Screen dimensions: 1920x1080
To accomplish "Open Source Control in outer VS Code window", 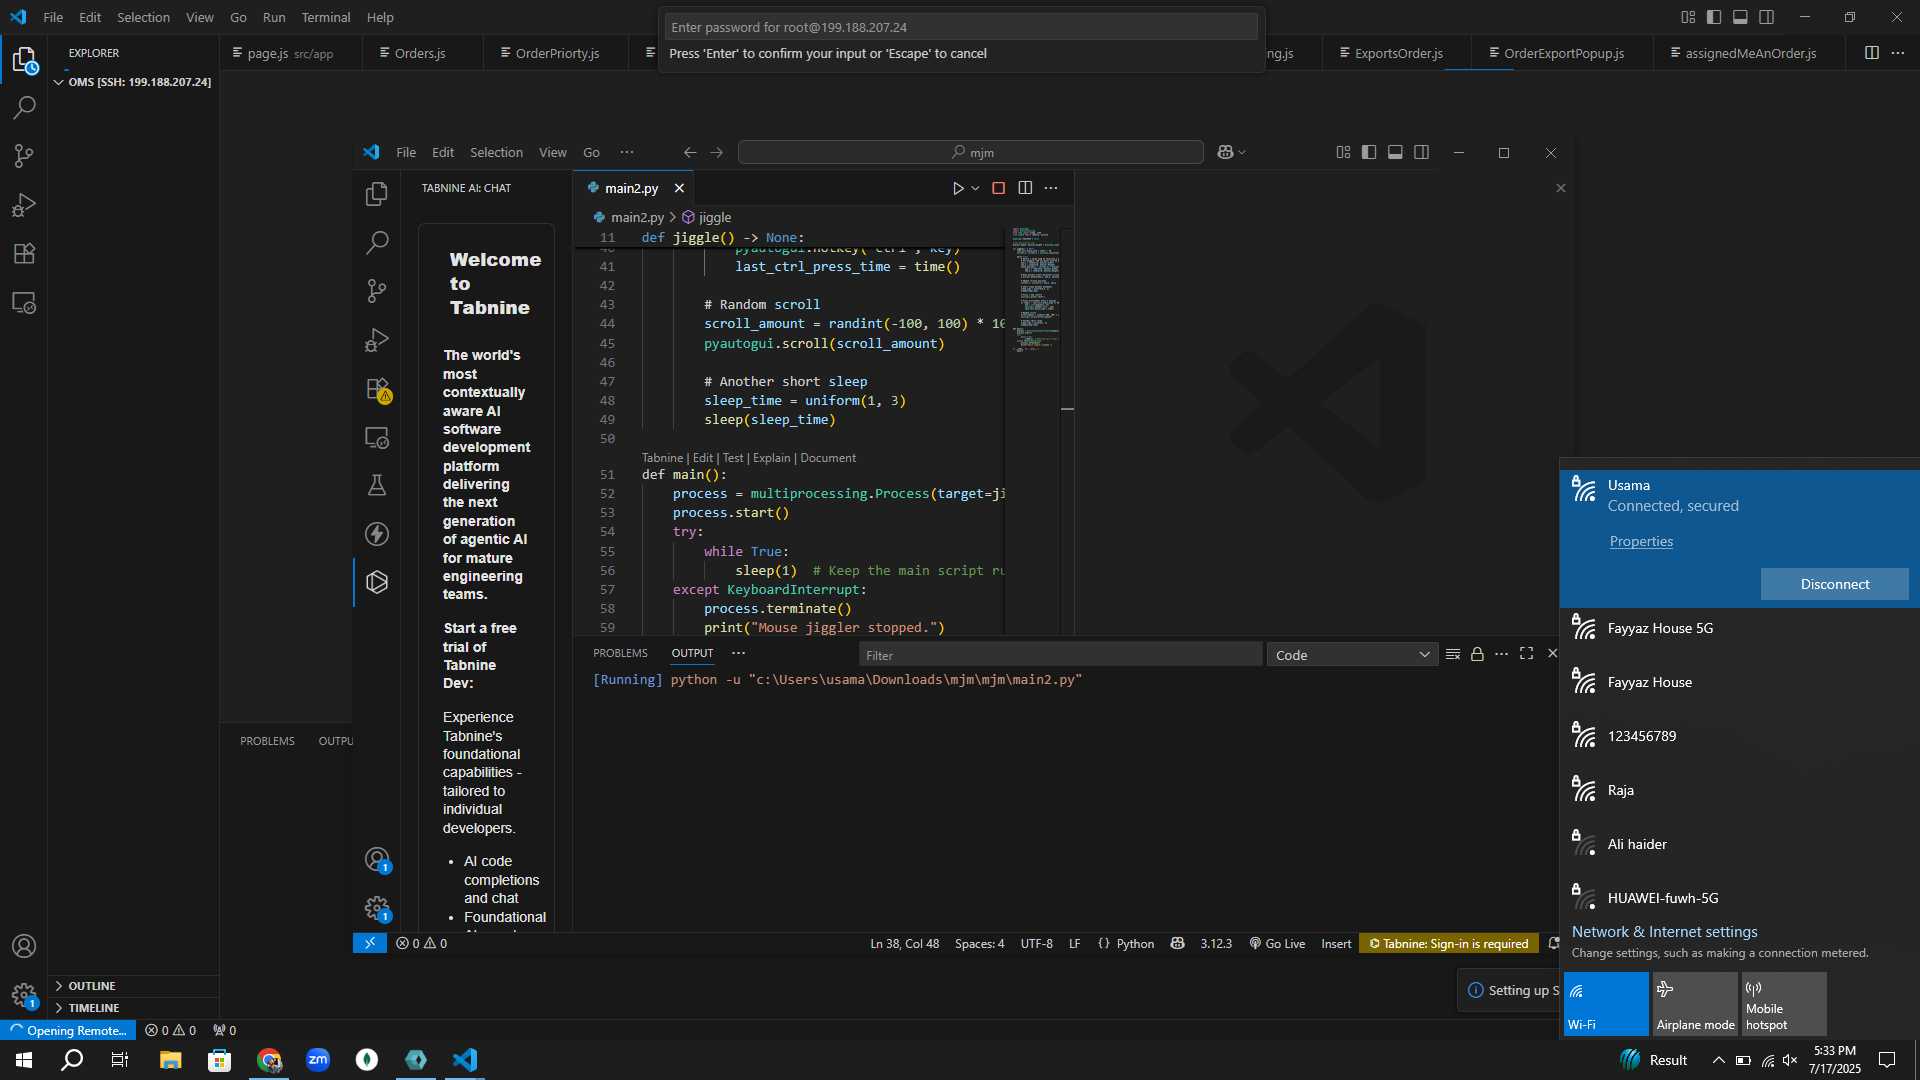I will (x=24, y=156).
